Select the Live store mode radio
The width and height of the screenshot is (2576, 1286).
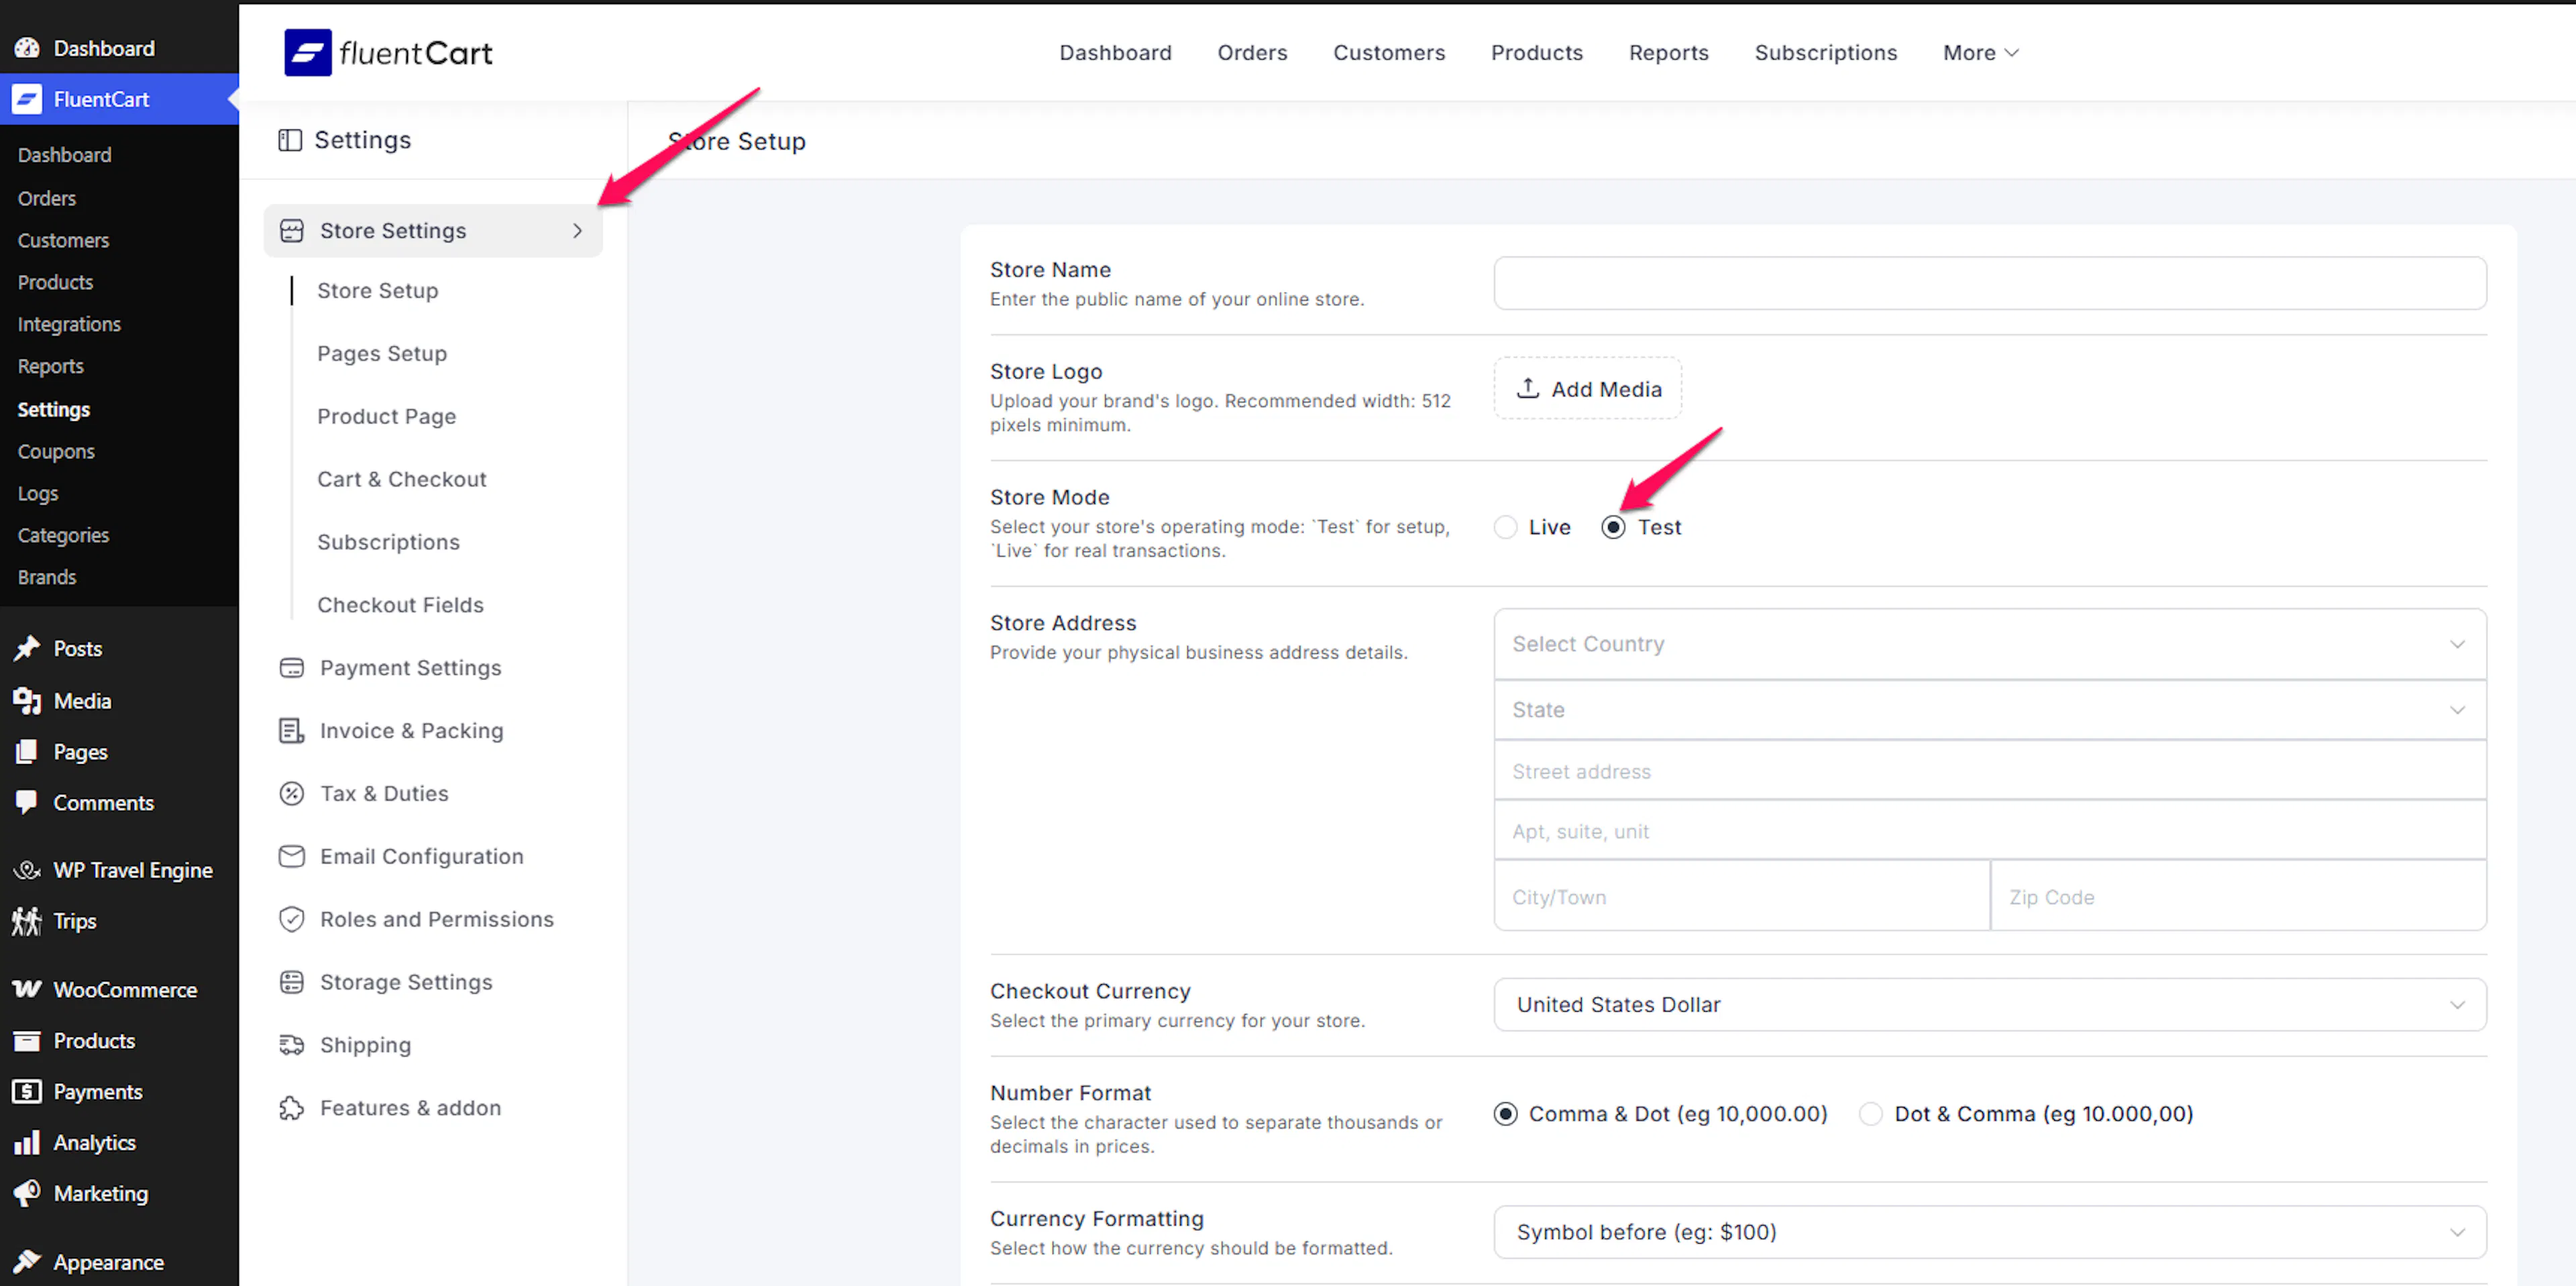tap(1505, 528)
